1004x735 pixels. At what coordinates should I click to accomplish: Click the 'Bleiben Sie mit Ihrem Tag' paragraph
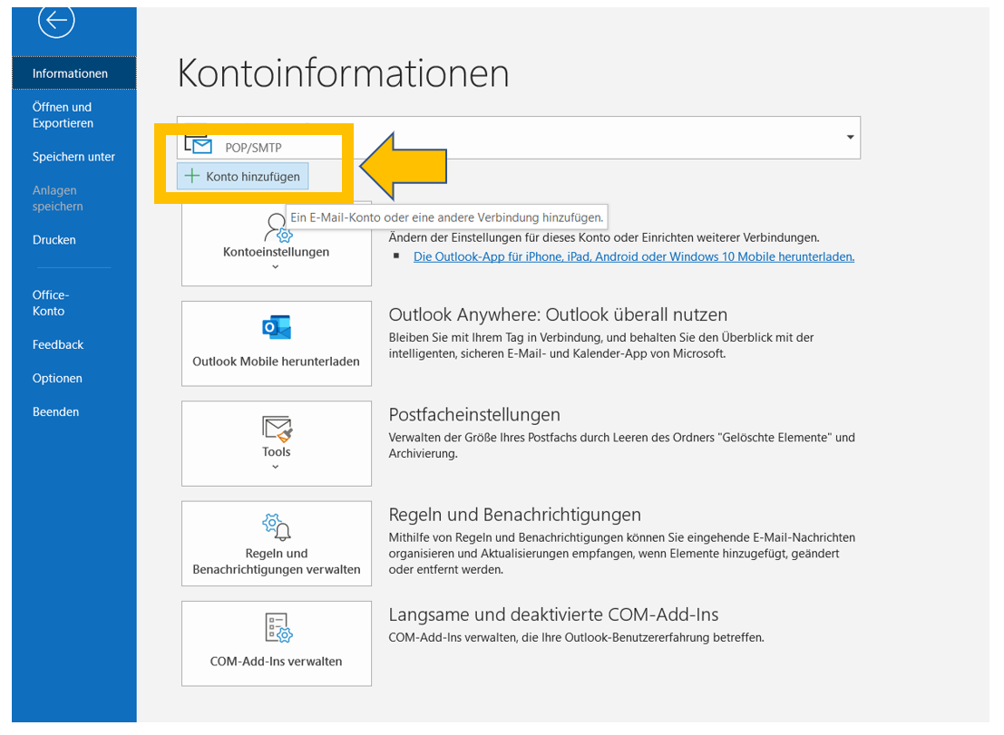click(601, 346)
